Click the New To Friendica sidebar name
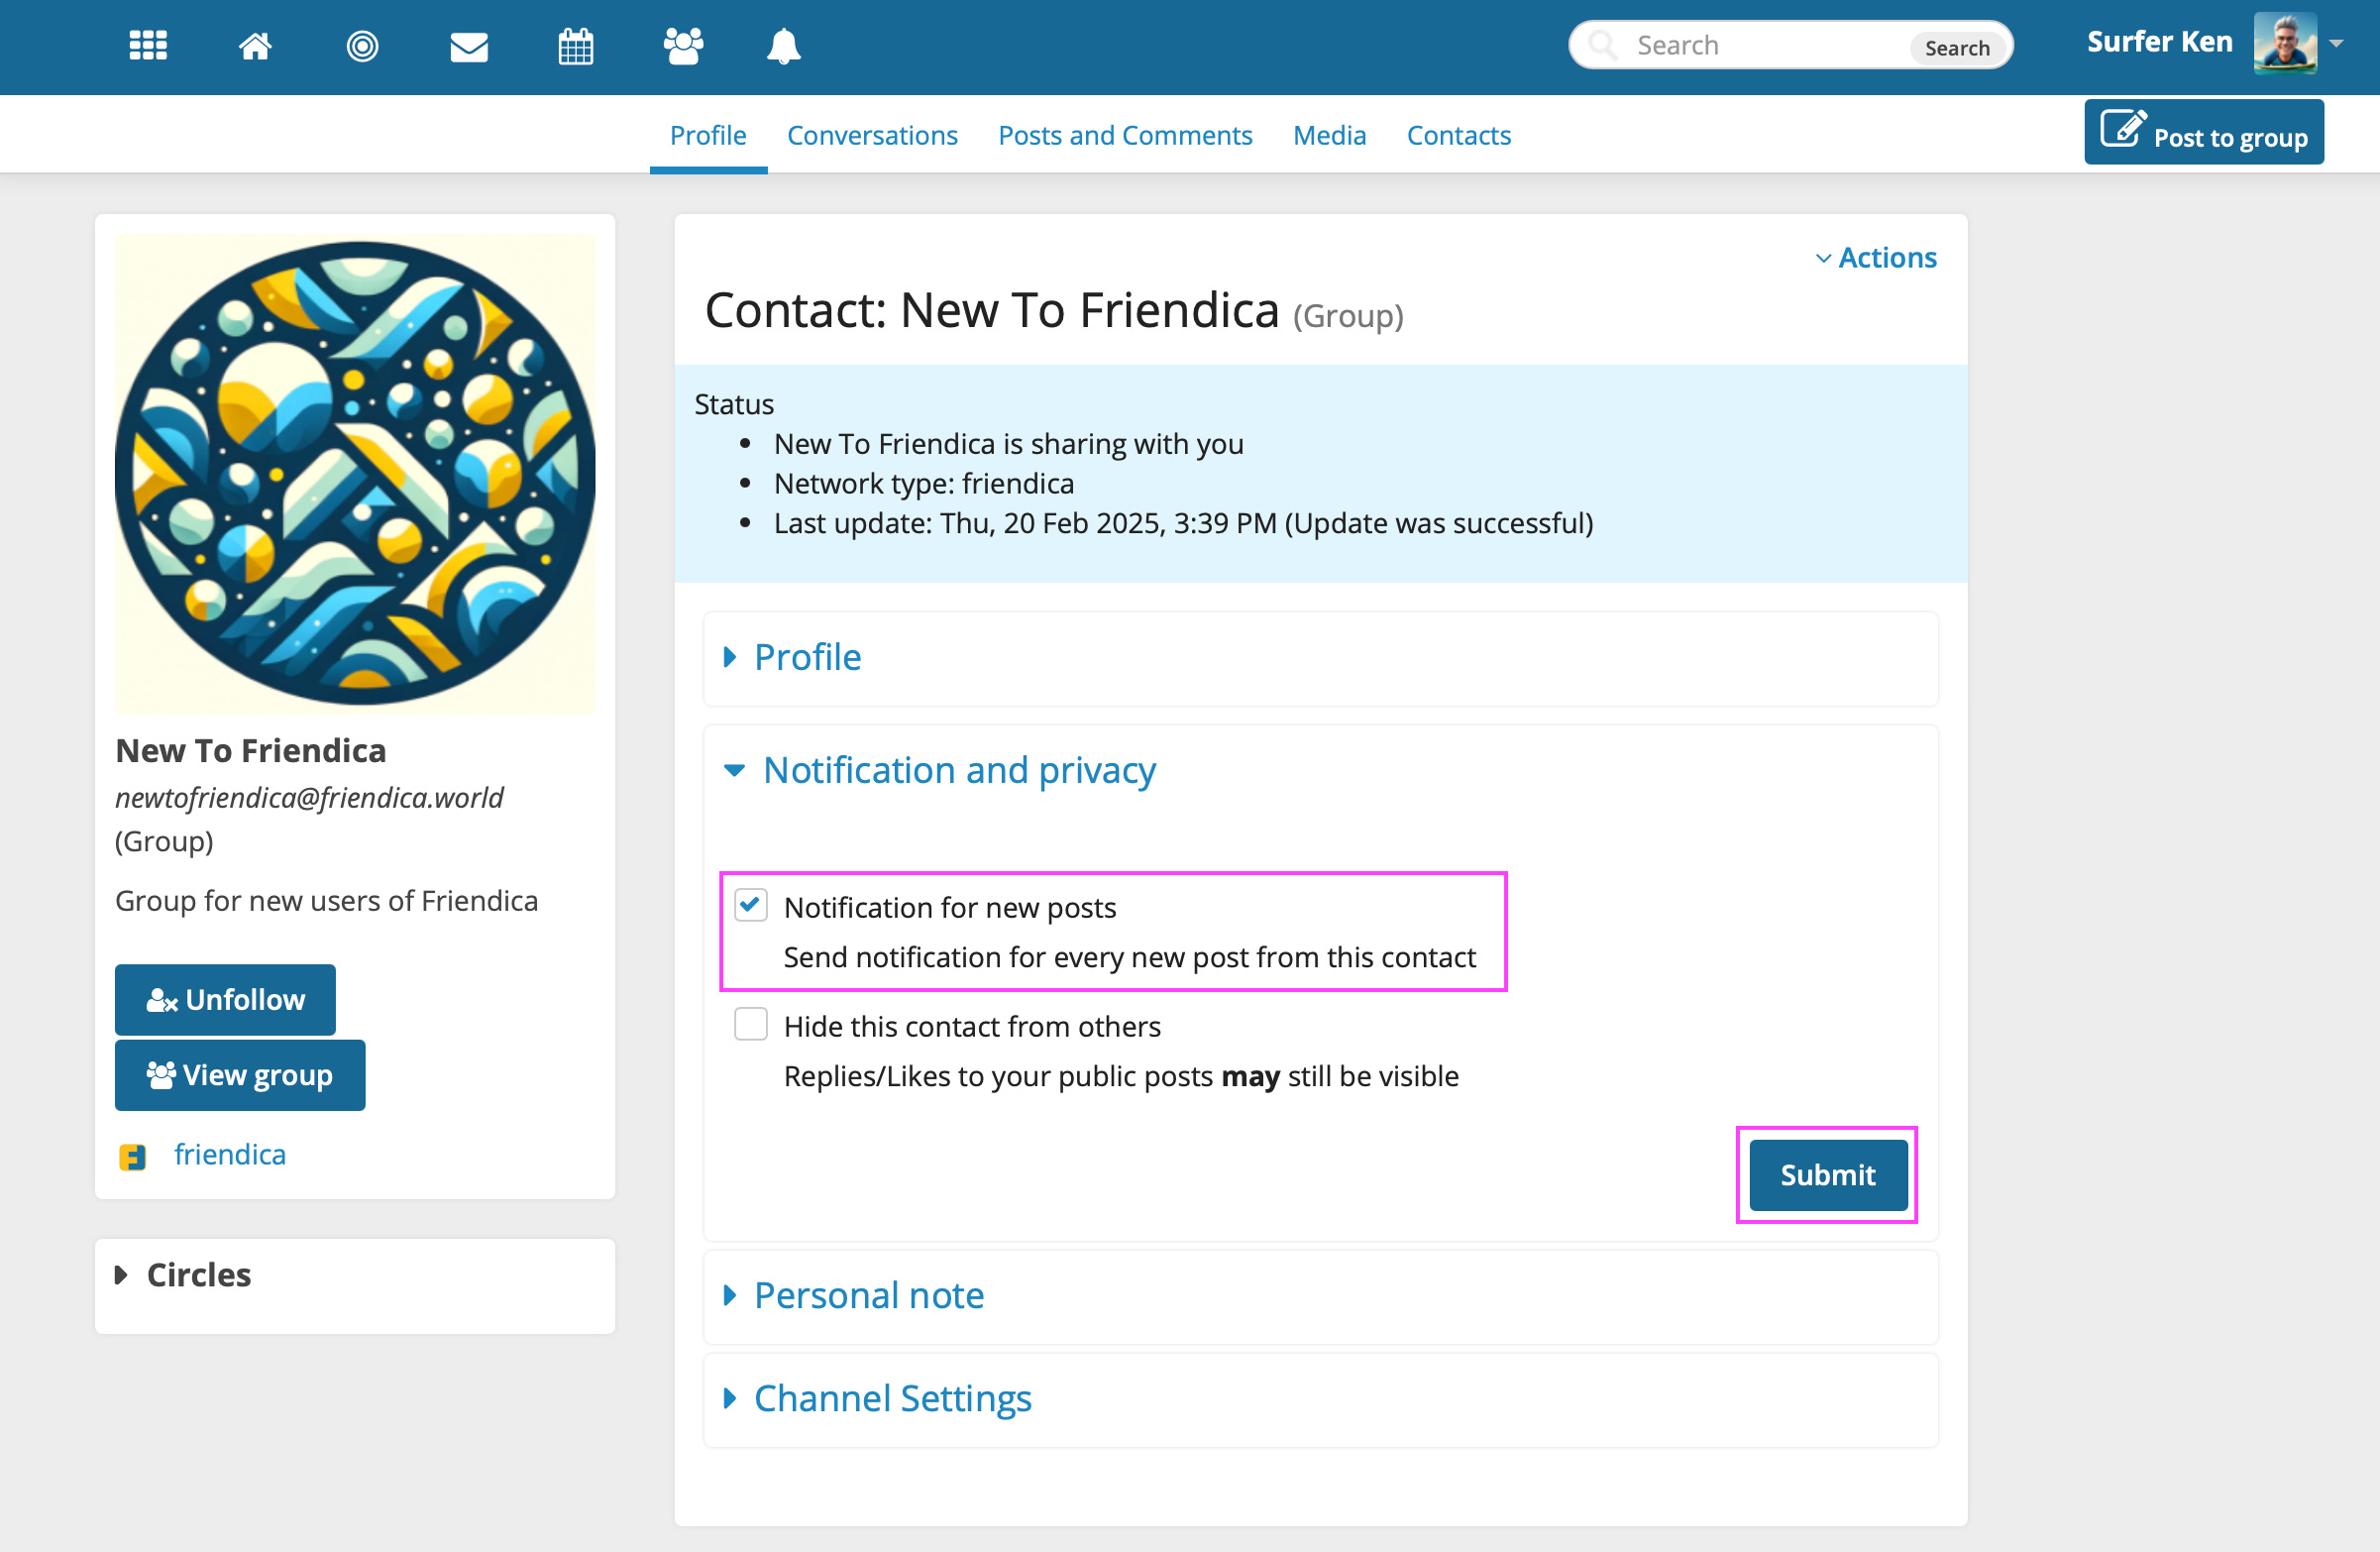Viewport: 2380px width, 1552px height. point(251,750)
